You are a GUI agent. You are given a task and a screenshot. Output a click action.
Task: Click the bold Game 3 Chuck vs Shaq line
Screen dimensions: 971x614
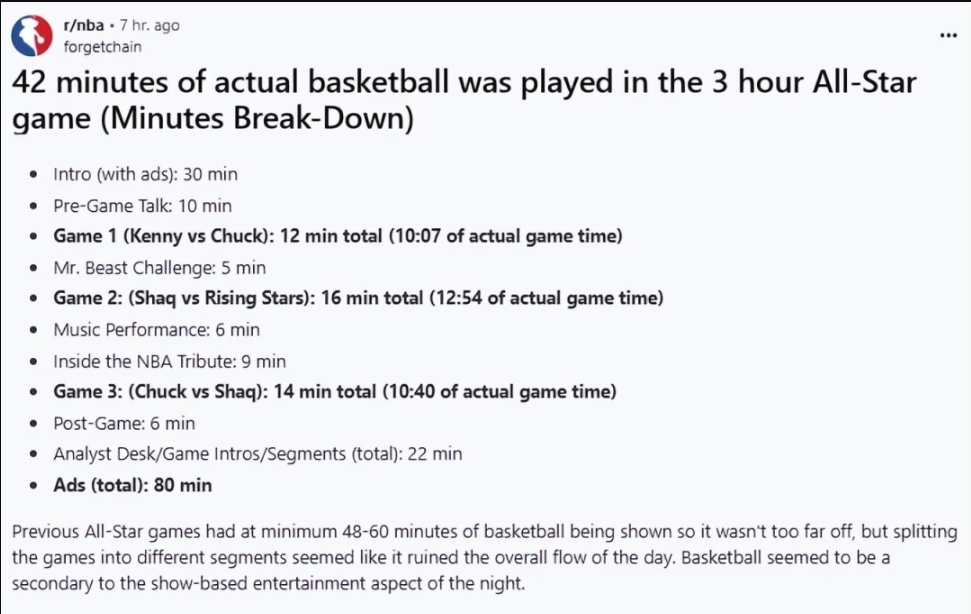click(334, 392)
